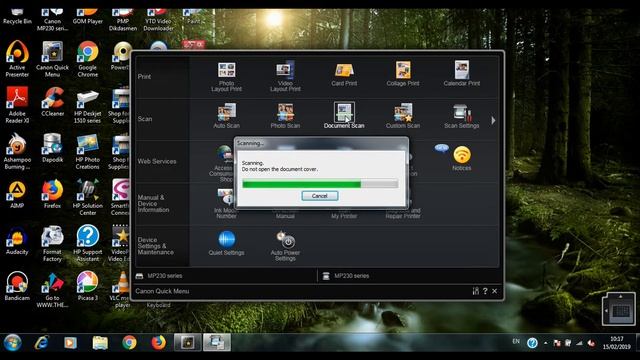This screenshot has width=640, height=360.
Task: Open taskbar clock showing 10:17
Action: 617,342
